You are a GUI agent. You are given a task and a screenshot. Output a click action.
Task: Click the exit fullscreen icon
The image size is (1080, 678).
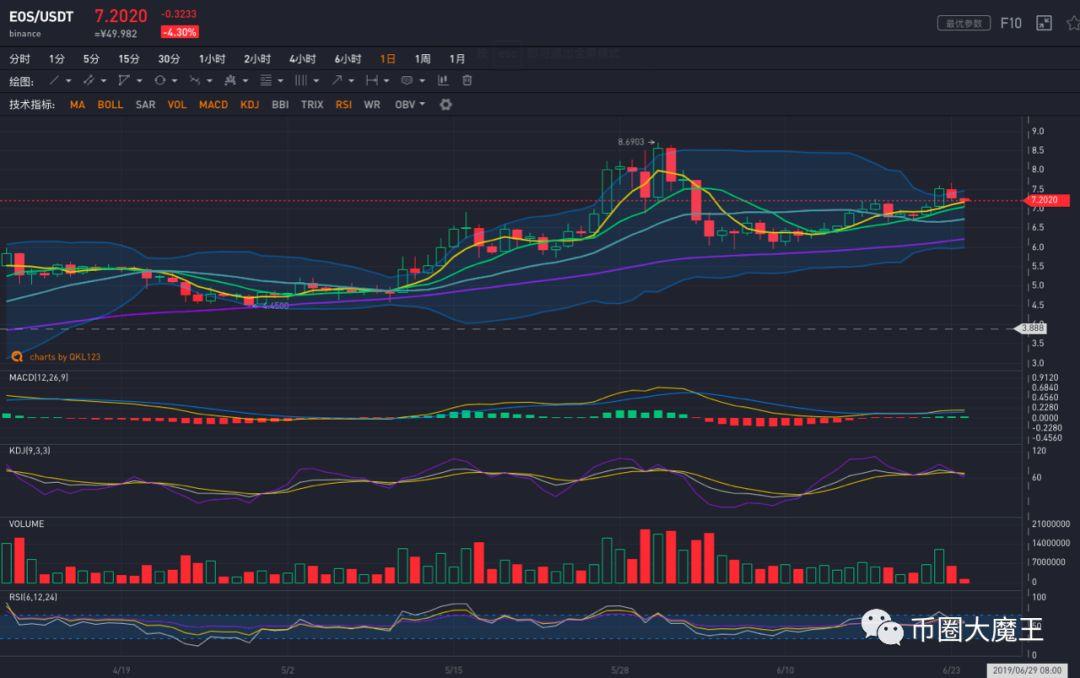coord(1044,23)
